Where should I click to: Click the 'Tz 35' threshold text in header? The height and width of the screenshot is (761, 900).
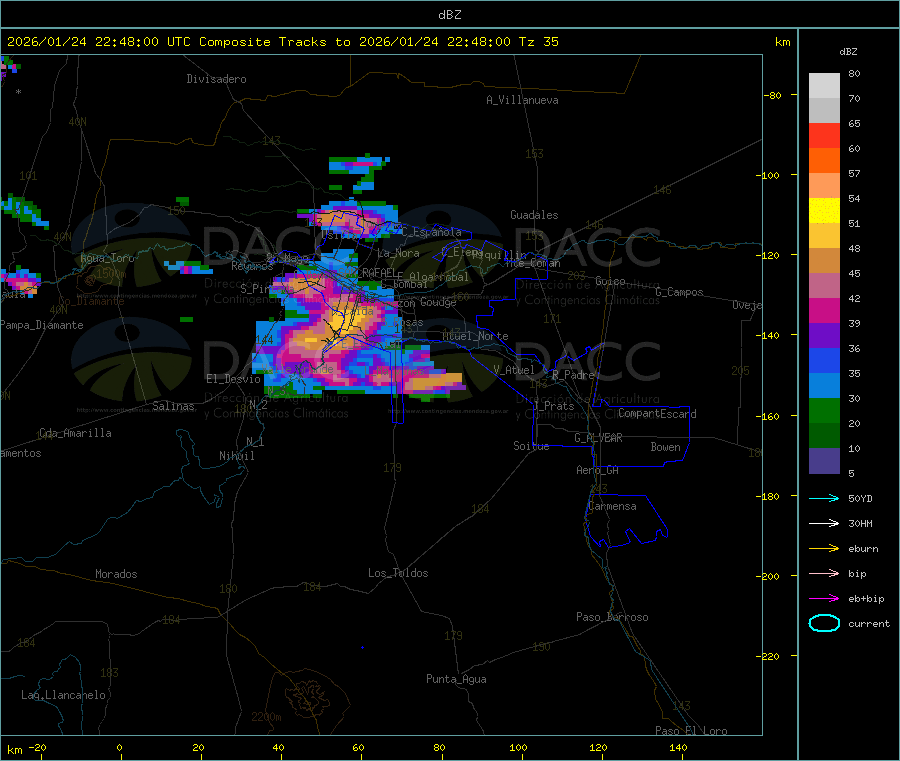538,42
